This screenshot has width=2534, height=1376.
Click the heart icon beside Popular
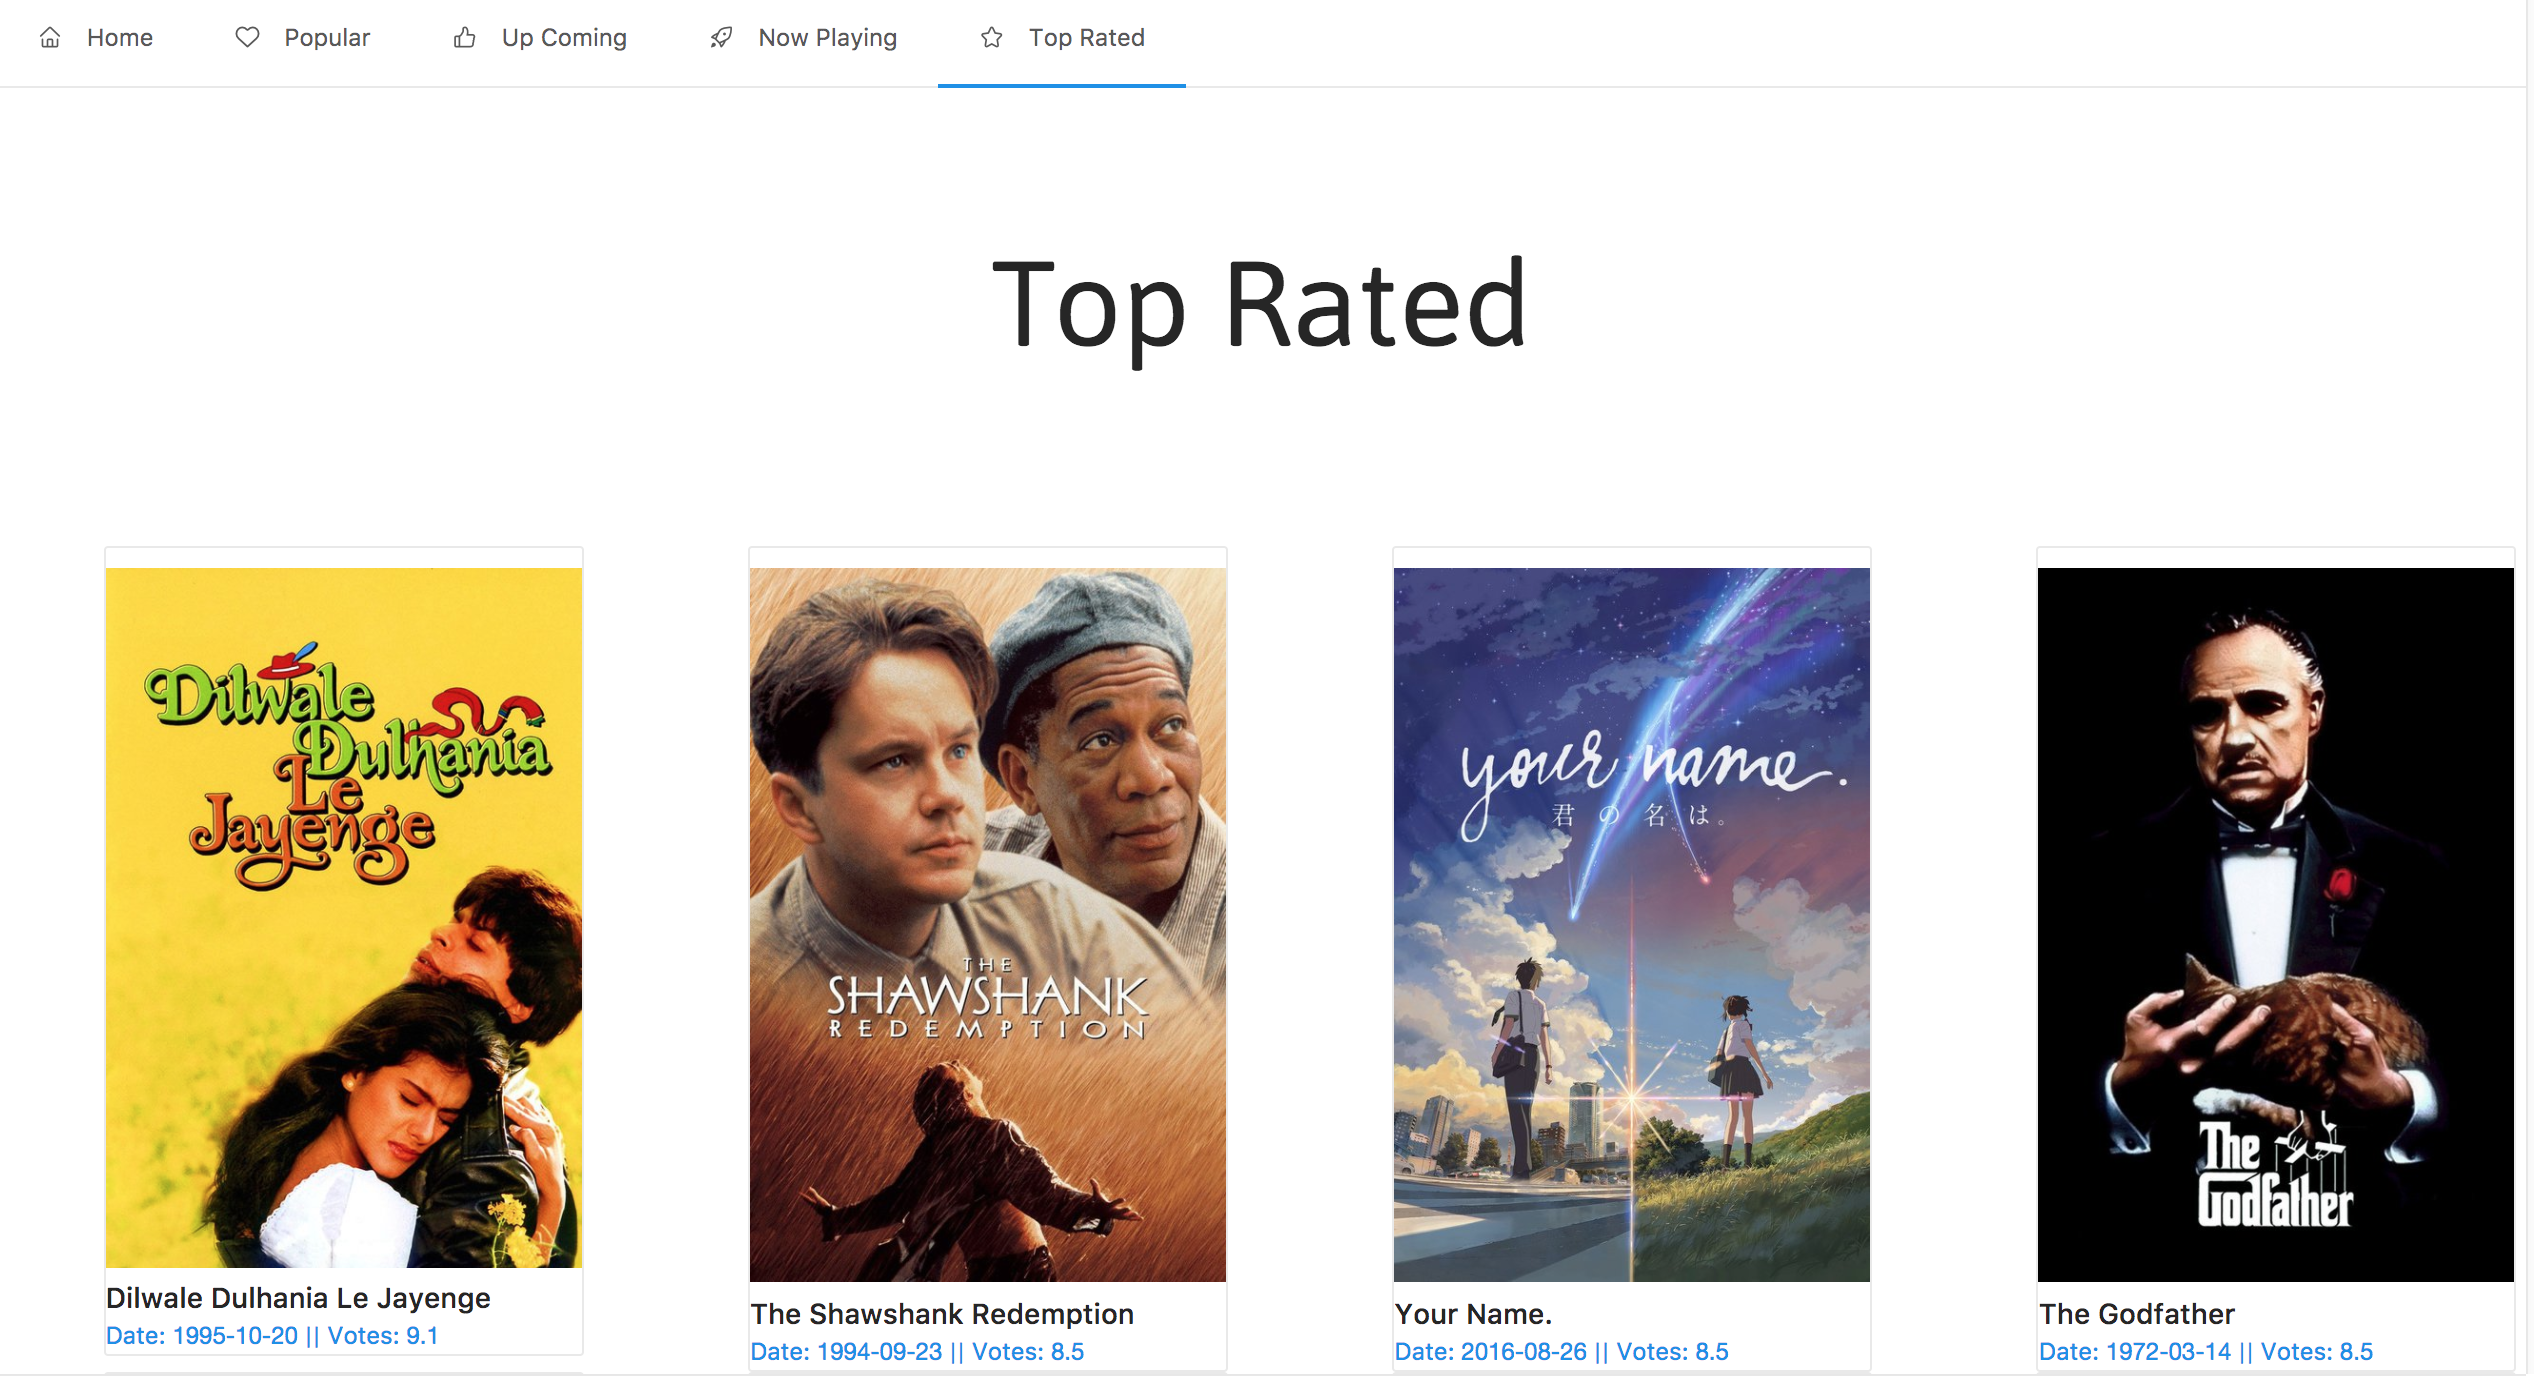pyautogui.click(x=247, y=38)
